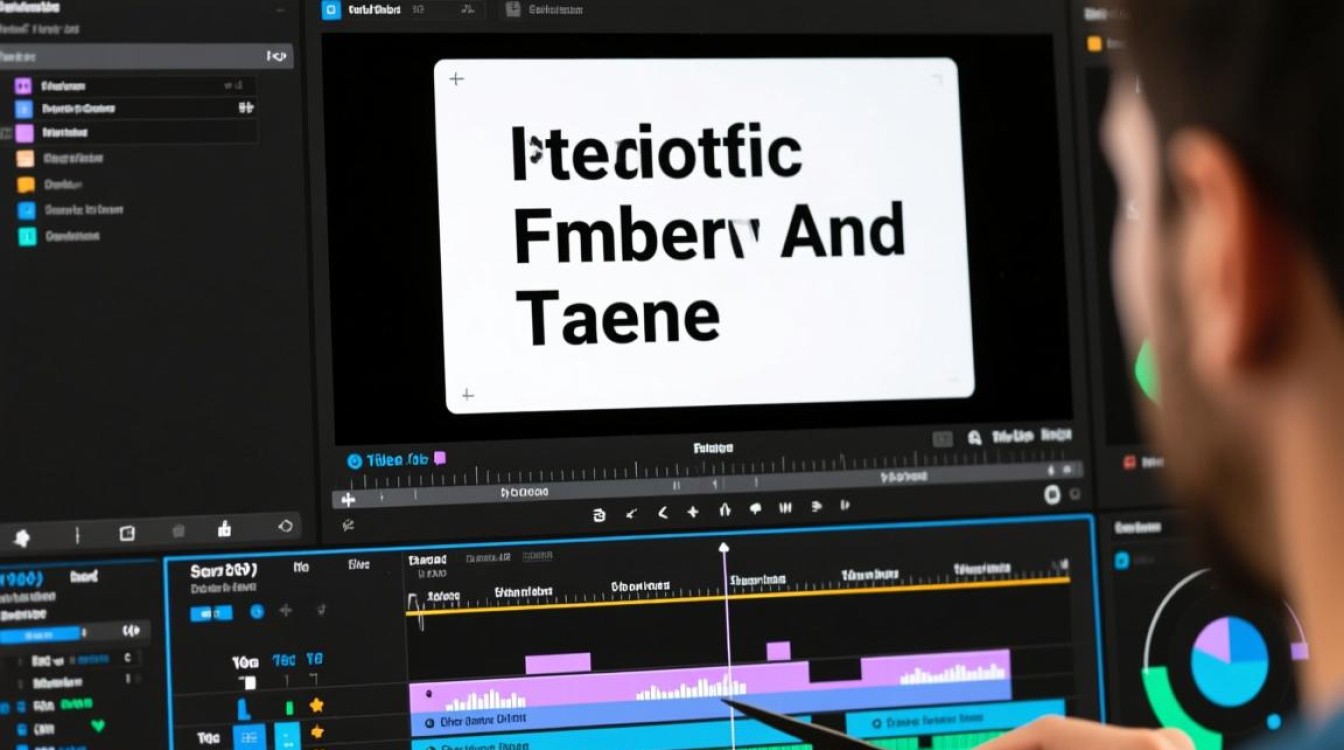This screenshot has width=1344, height=750.
Task: Click the upward arrow icon under preview ruler
Action: (x=724, y=512)
